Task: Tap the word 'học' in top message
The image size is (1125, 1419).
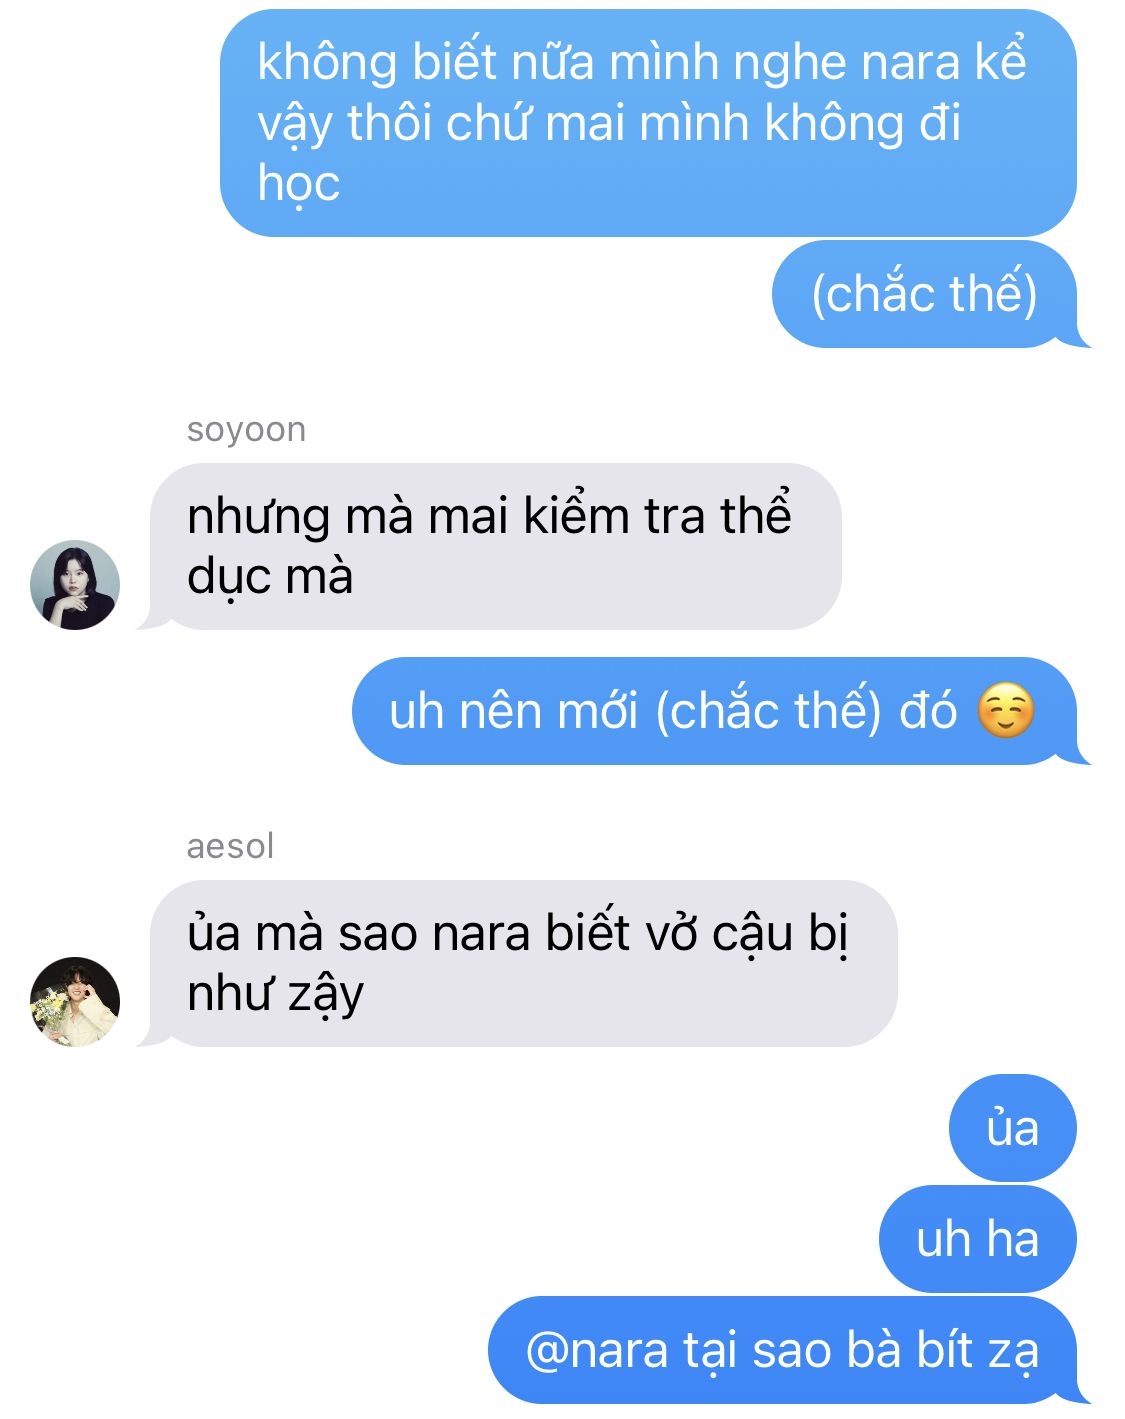Action: [299, 184]
